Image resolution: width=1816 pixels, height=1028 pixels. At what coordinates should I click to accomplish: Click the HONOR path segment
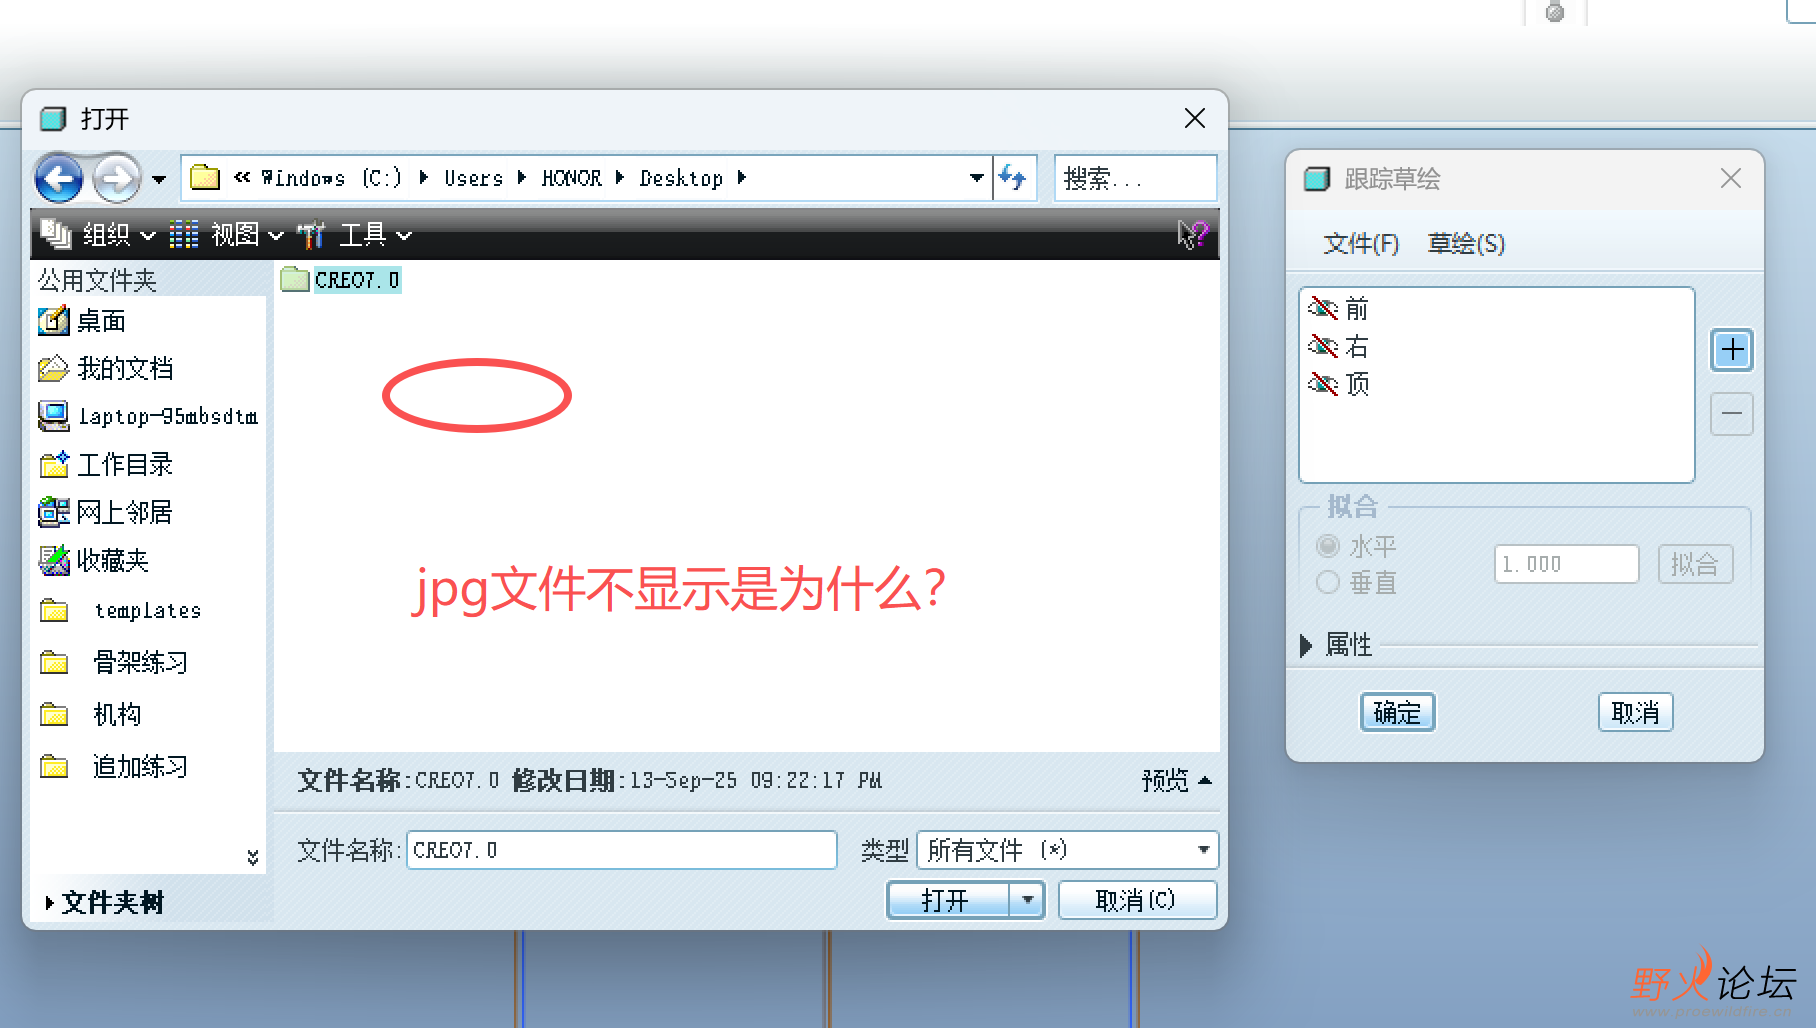(572, 178)
